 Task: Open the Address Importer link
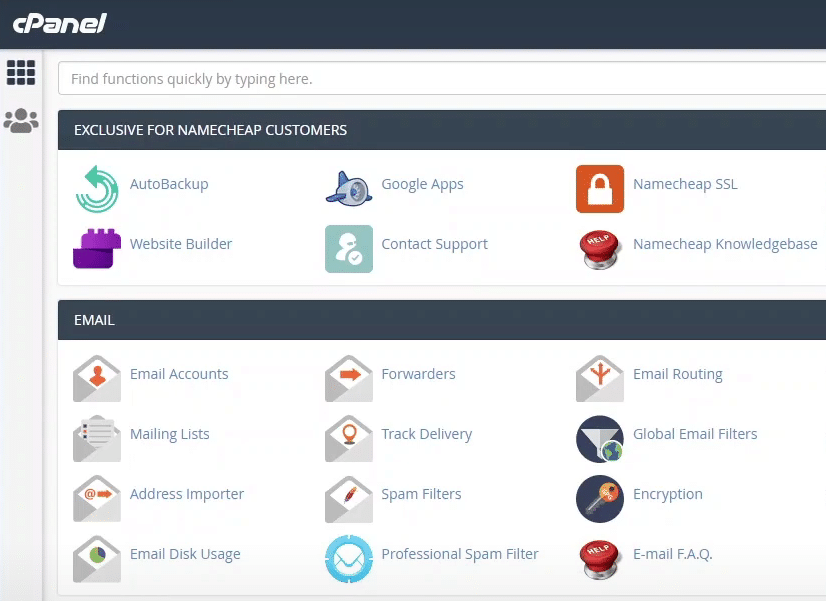187,494
